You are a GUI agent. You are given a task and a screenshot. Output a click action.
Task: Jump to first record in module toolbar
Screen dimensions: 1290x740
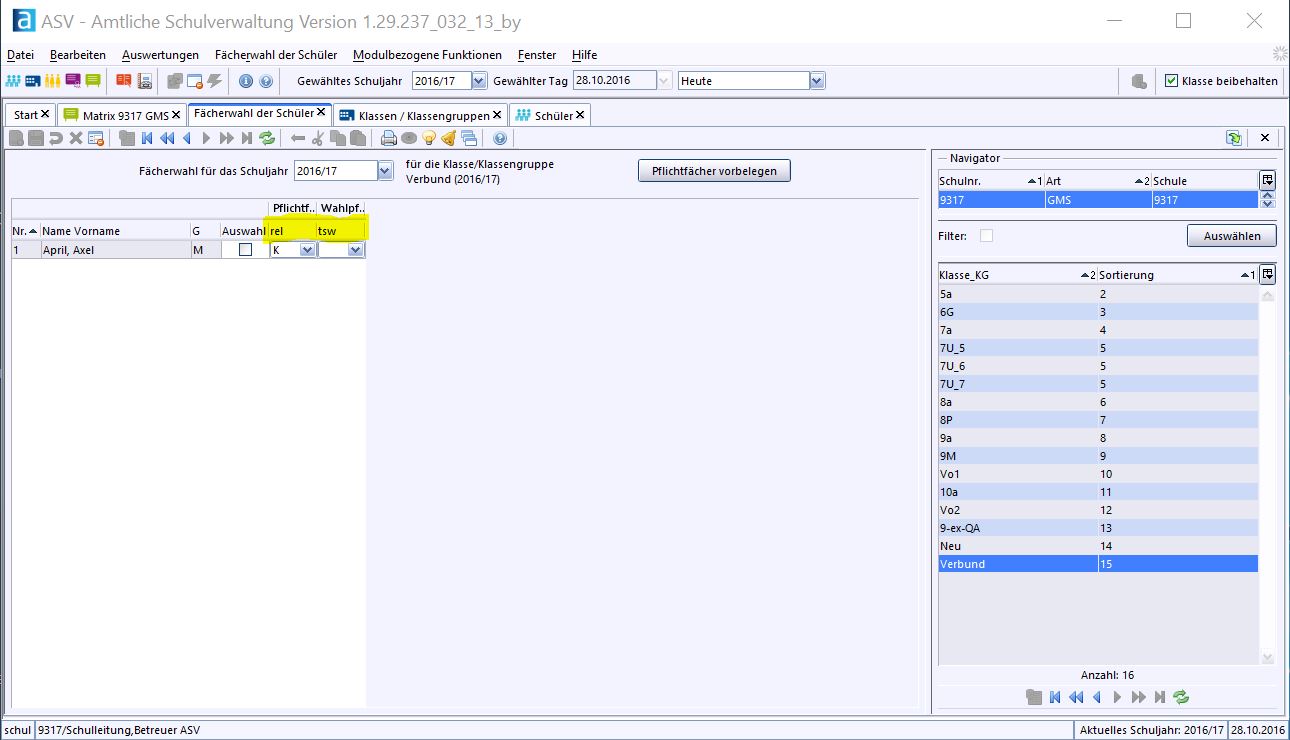147,138
